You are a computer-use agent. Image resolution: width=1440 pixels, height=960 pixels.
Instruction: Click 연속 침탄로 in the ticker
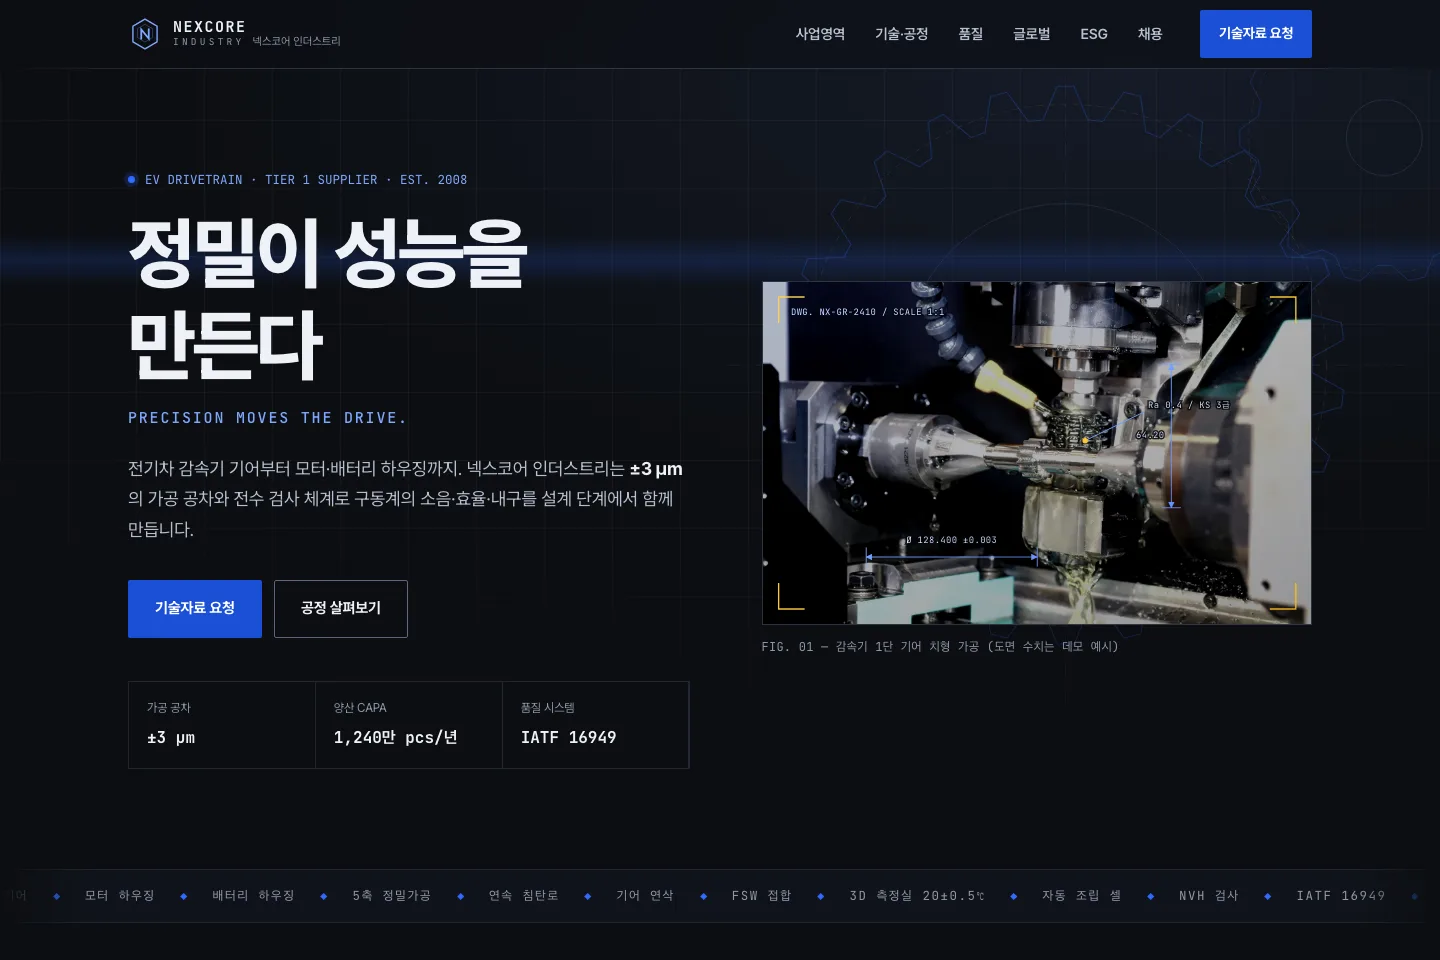tap(523, 896)
